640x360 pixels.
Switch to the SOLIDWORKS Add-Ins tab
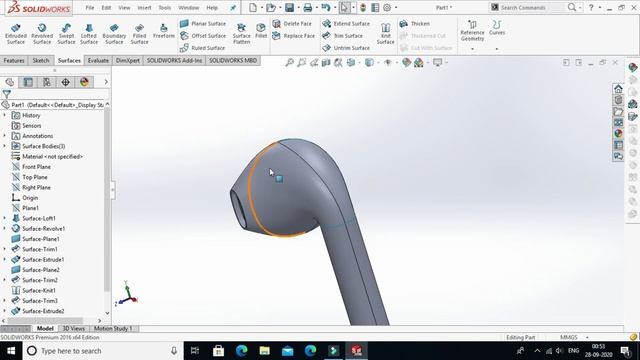(174, 60)
